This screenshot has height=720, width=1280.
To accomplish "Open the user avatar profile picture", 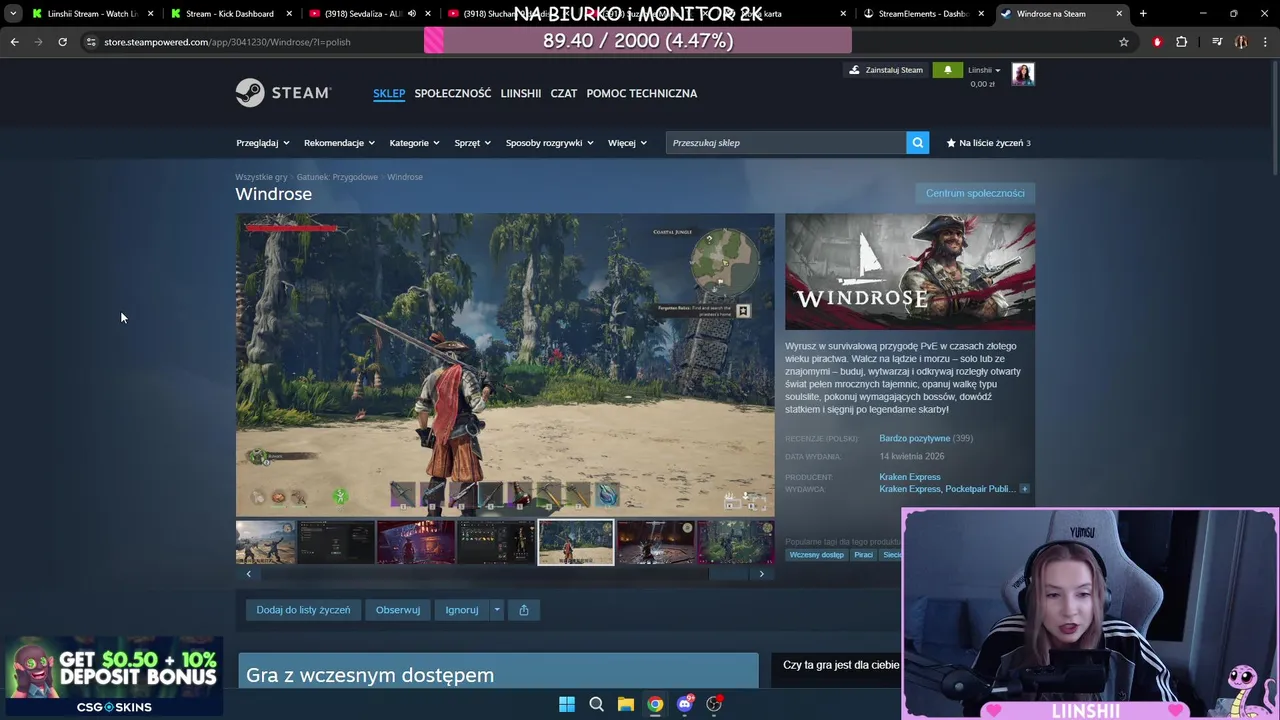I will click(x=1023, y=74).
